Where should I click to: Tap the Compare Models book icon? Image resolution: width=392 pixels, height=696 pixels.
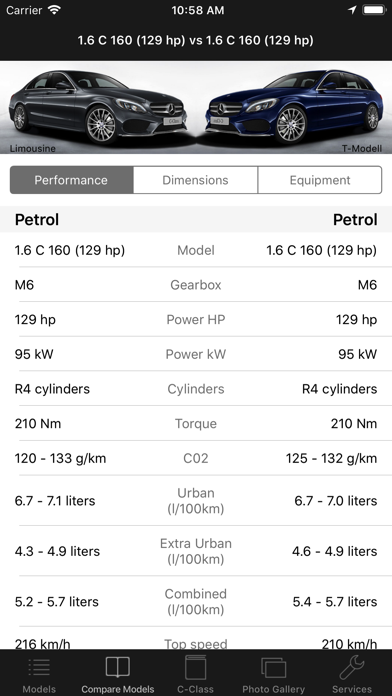[118, 667]
